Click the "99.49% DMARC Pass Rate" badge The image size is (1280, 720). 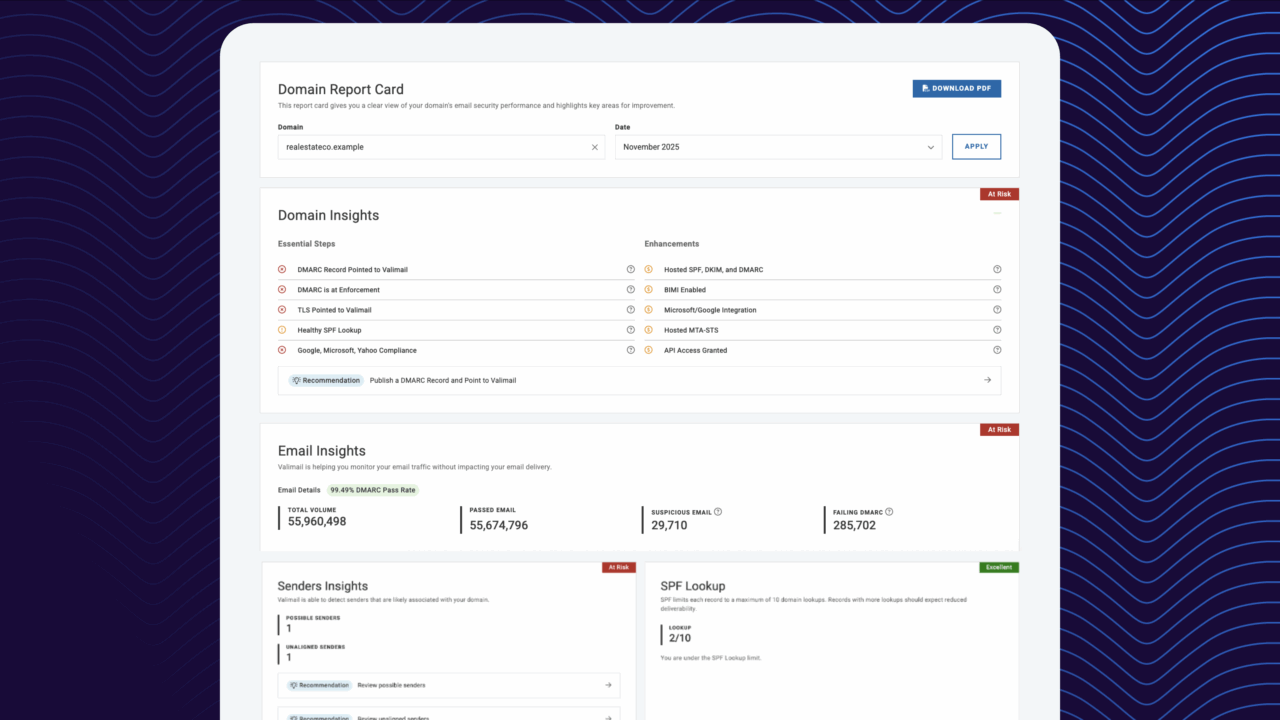(x=372, y=490)
